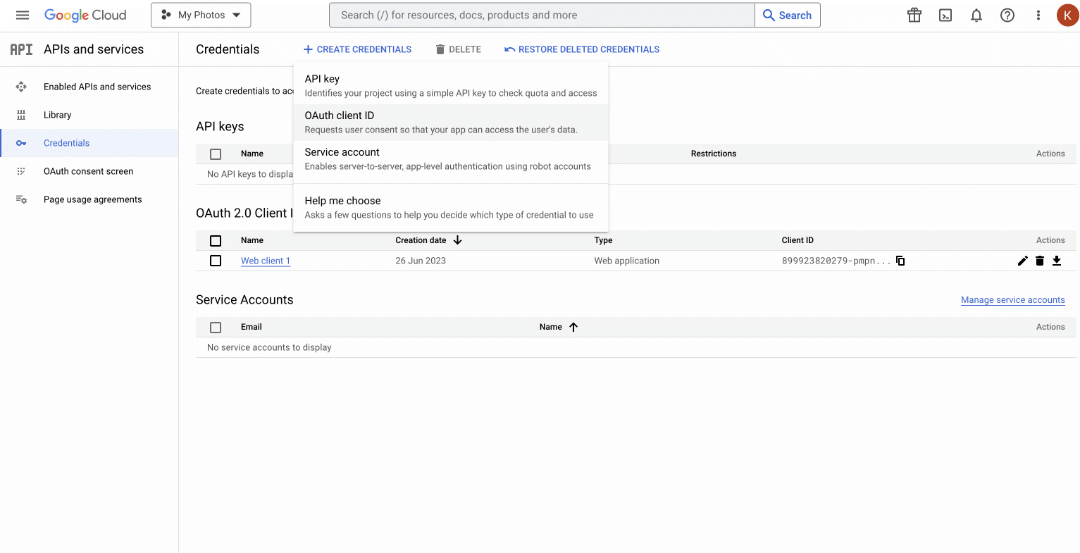Click the Creation date cell 26 Jun 2023
The width and height of the screenshot is (1080, 553).
420,261
